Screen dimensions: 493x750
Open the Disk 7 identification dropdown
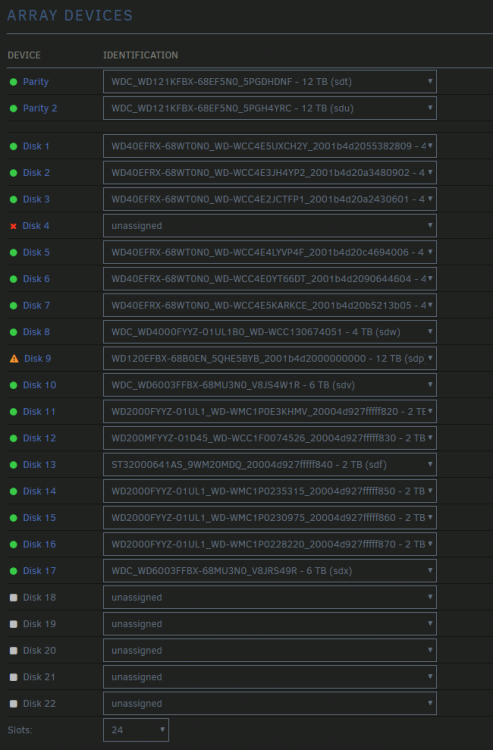[270, 306]
